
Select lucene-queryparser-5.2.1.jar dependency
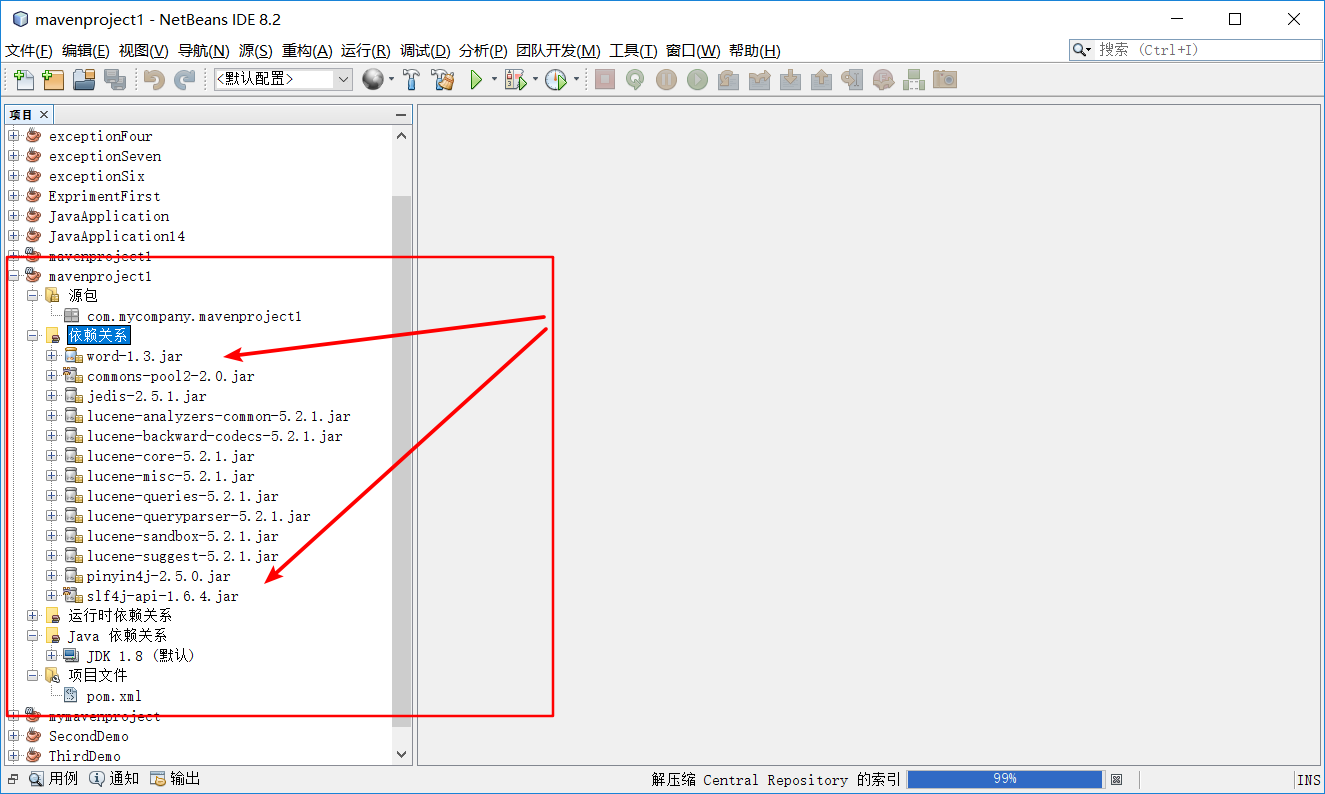click(x=198, y=516)
